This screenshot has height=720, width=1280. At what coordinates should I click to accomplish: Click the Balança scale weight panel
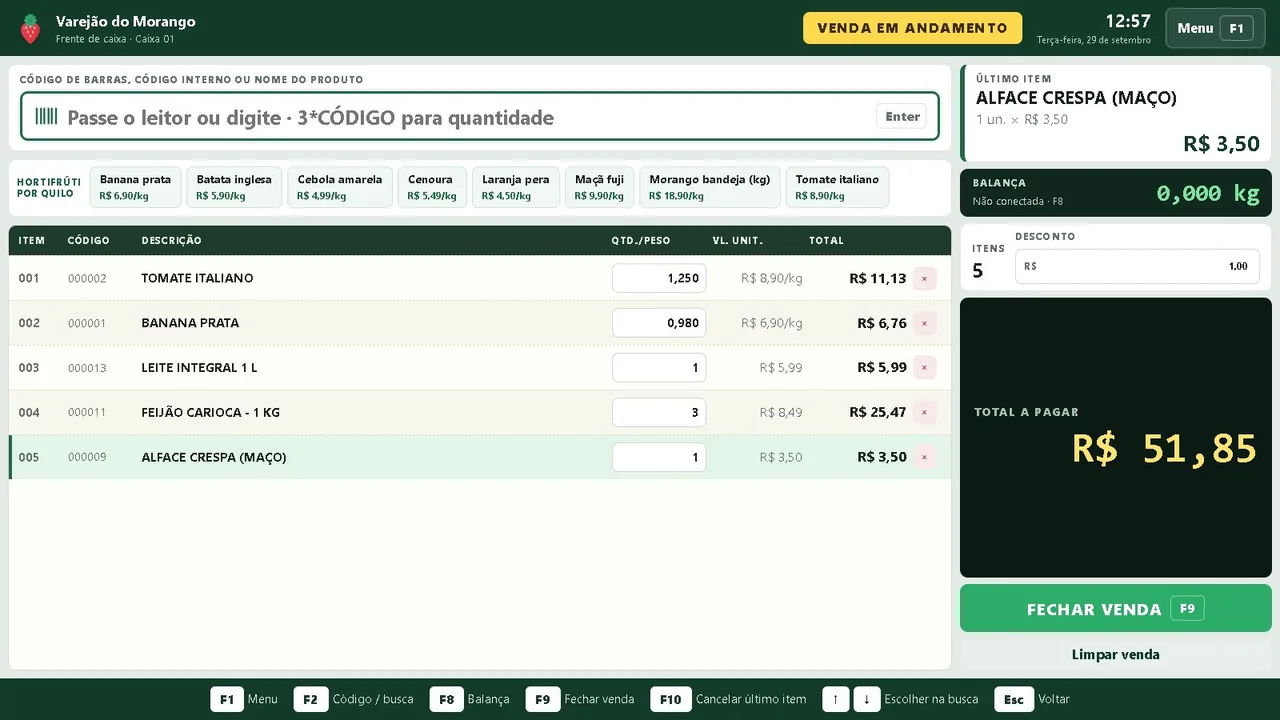[x=1116, y=193]
